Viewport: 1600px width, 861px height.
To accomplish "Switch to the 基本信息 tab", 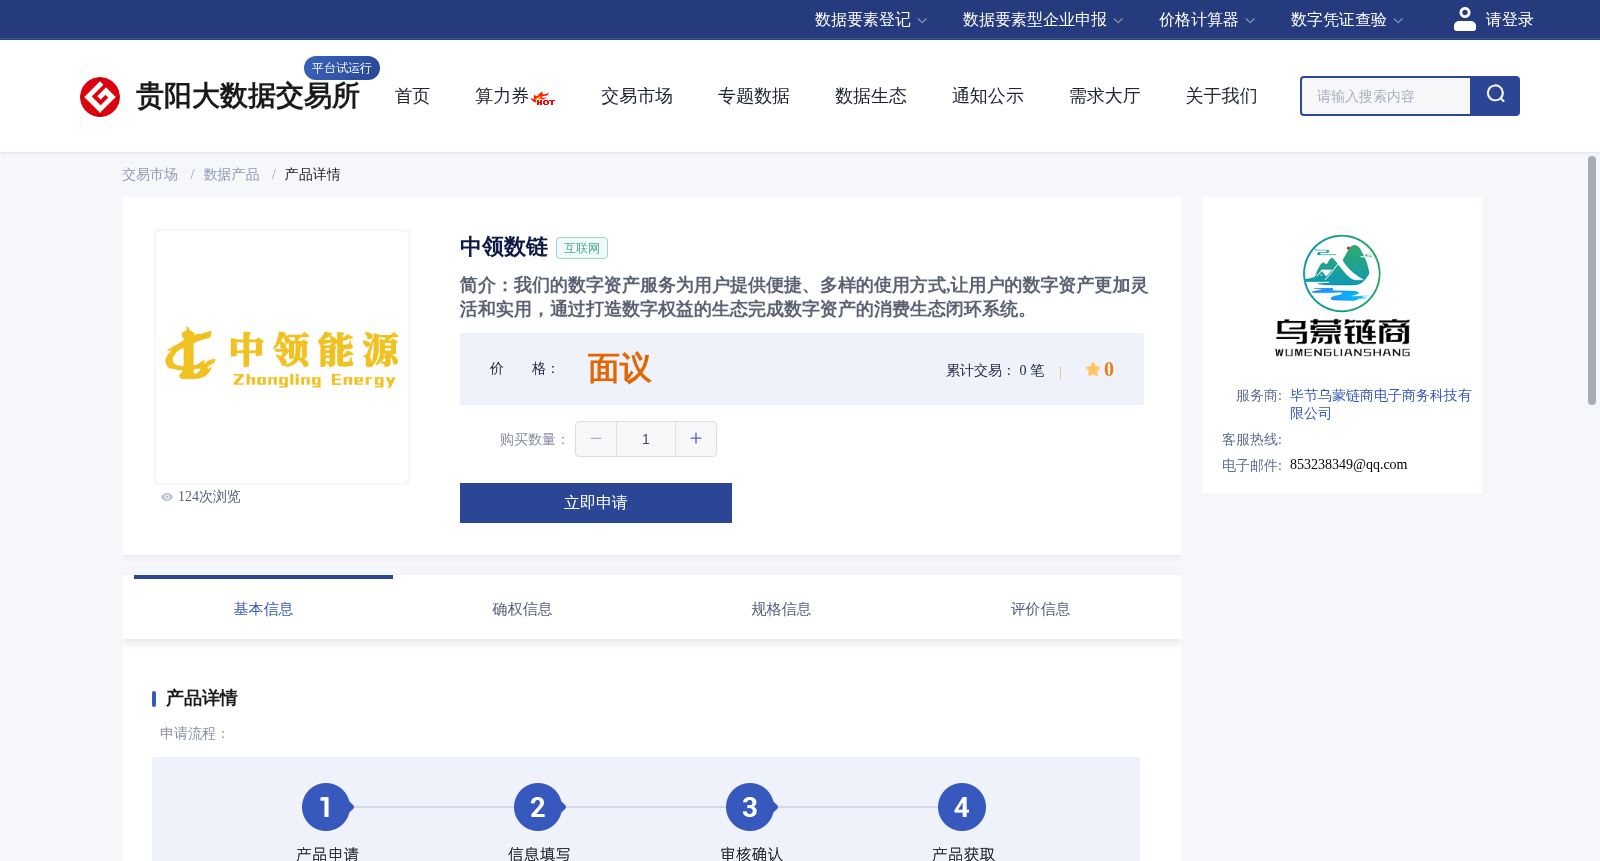I will click(x=263, y=609).
